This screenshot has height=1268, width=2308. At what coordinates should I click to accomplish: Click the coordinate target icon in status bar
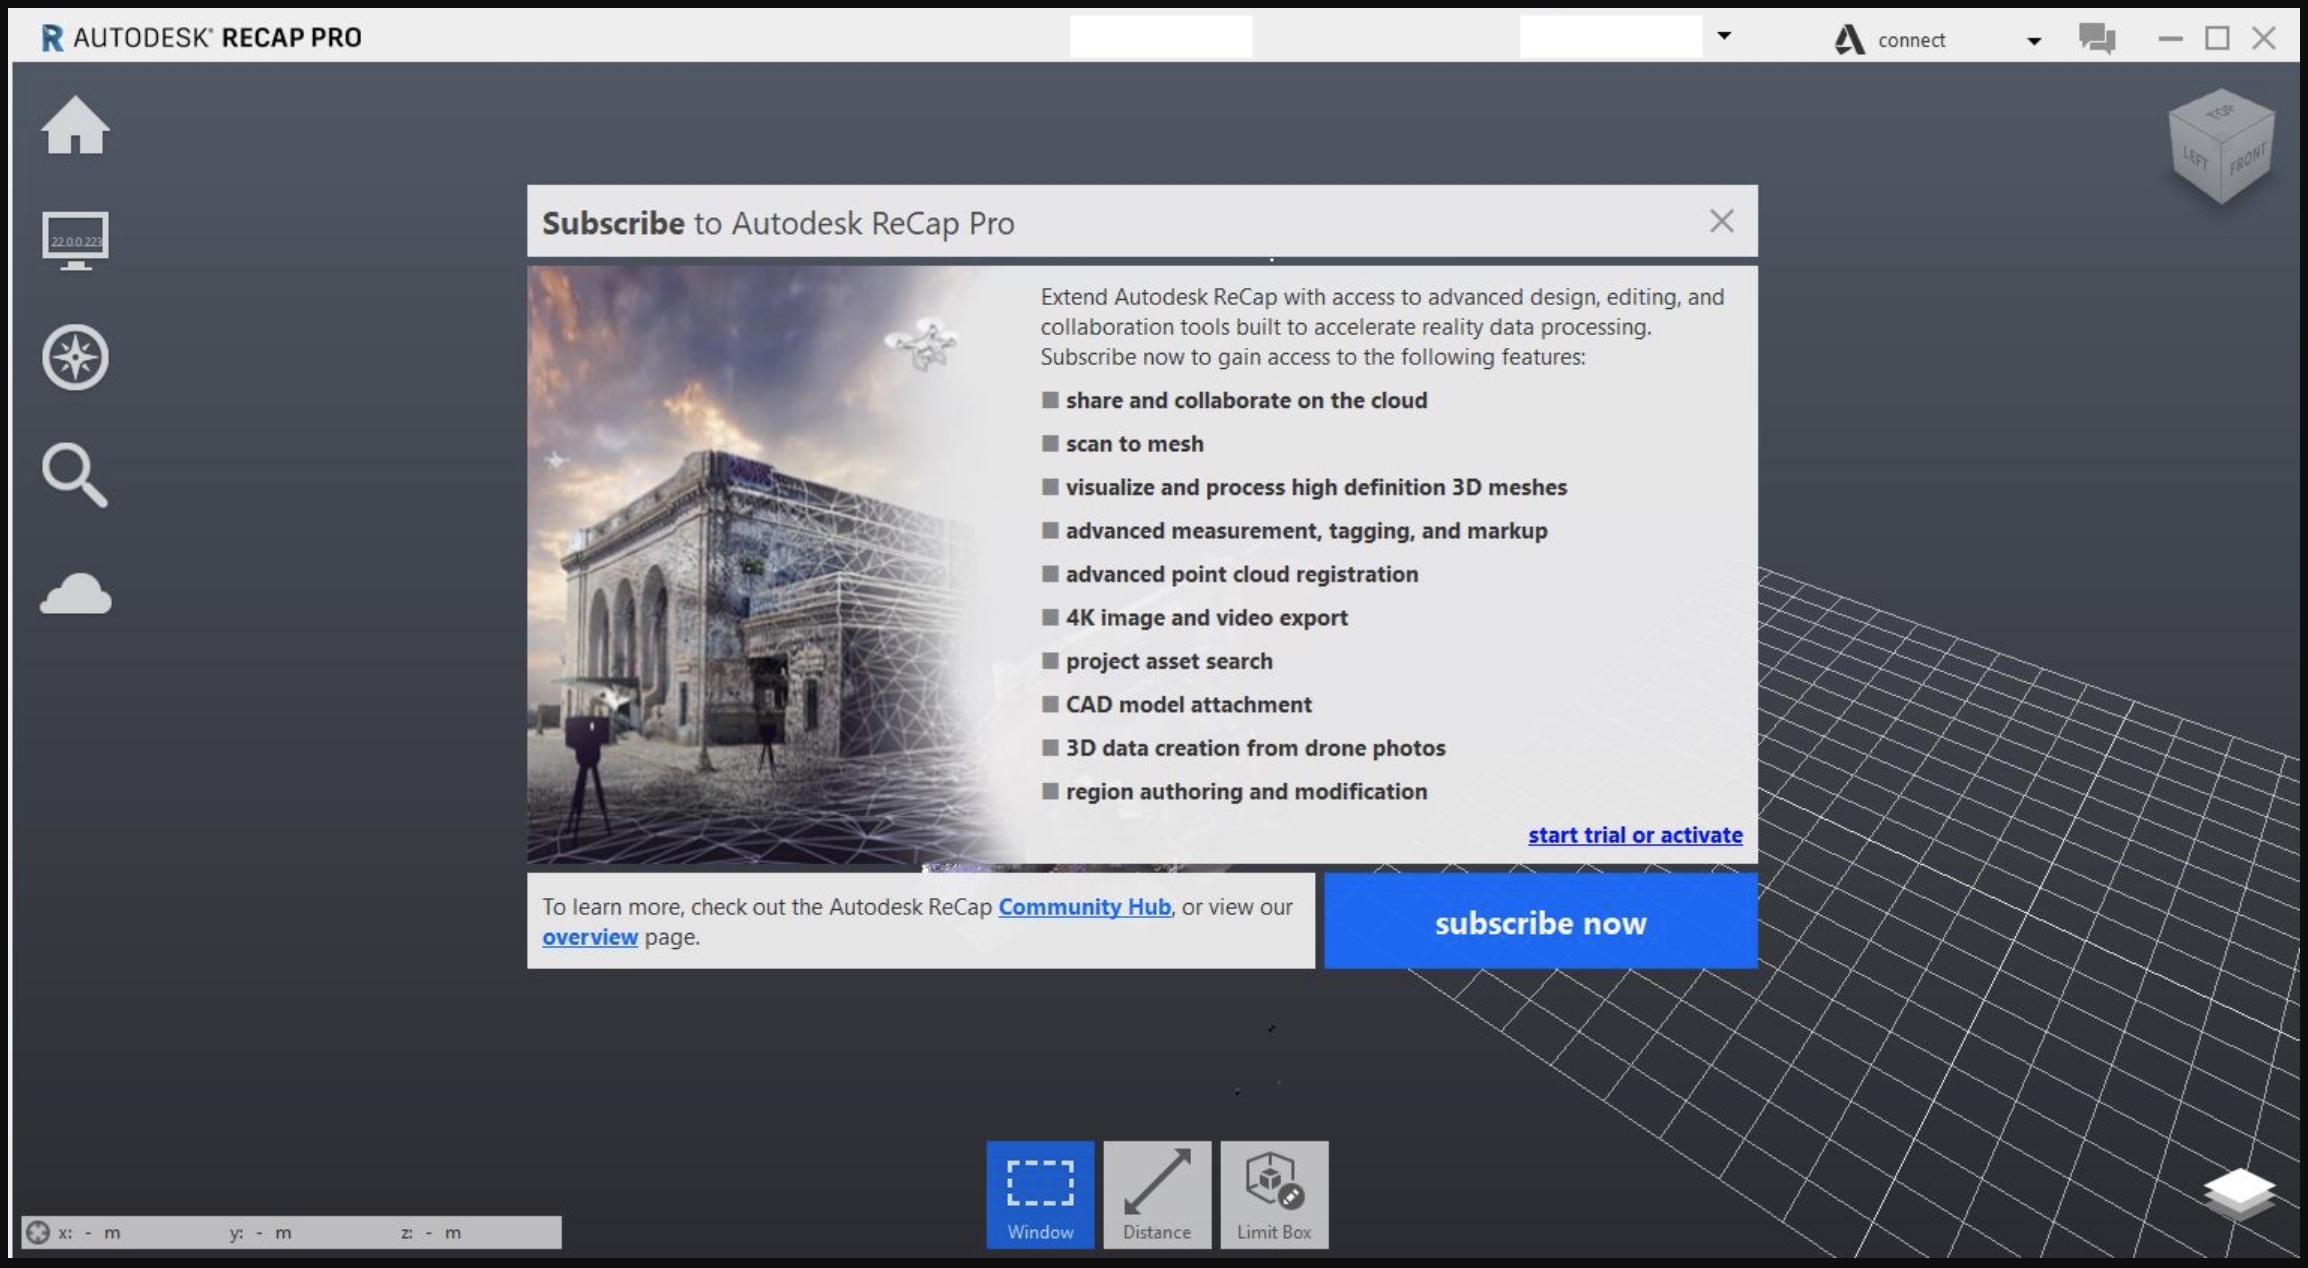point(38,1232)
